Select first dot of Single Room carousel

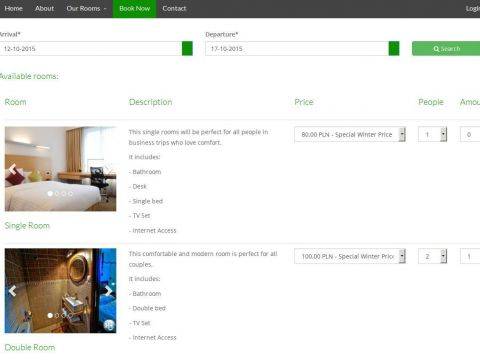coord(50,193)
